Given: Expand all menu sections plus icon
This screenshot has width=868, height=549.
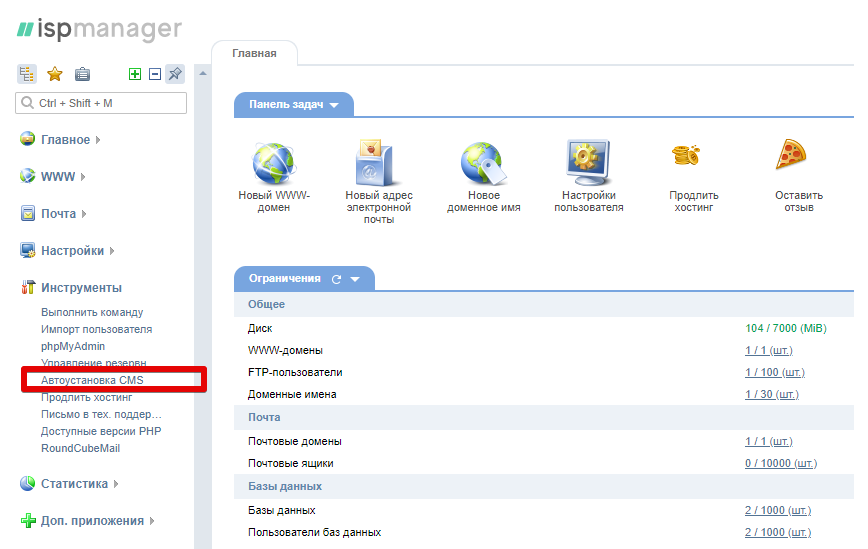Looking at the screenshot, I should click(x=135, y=74).
